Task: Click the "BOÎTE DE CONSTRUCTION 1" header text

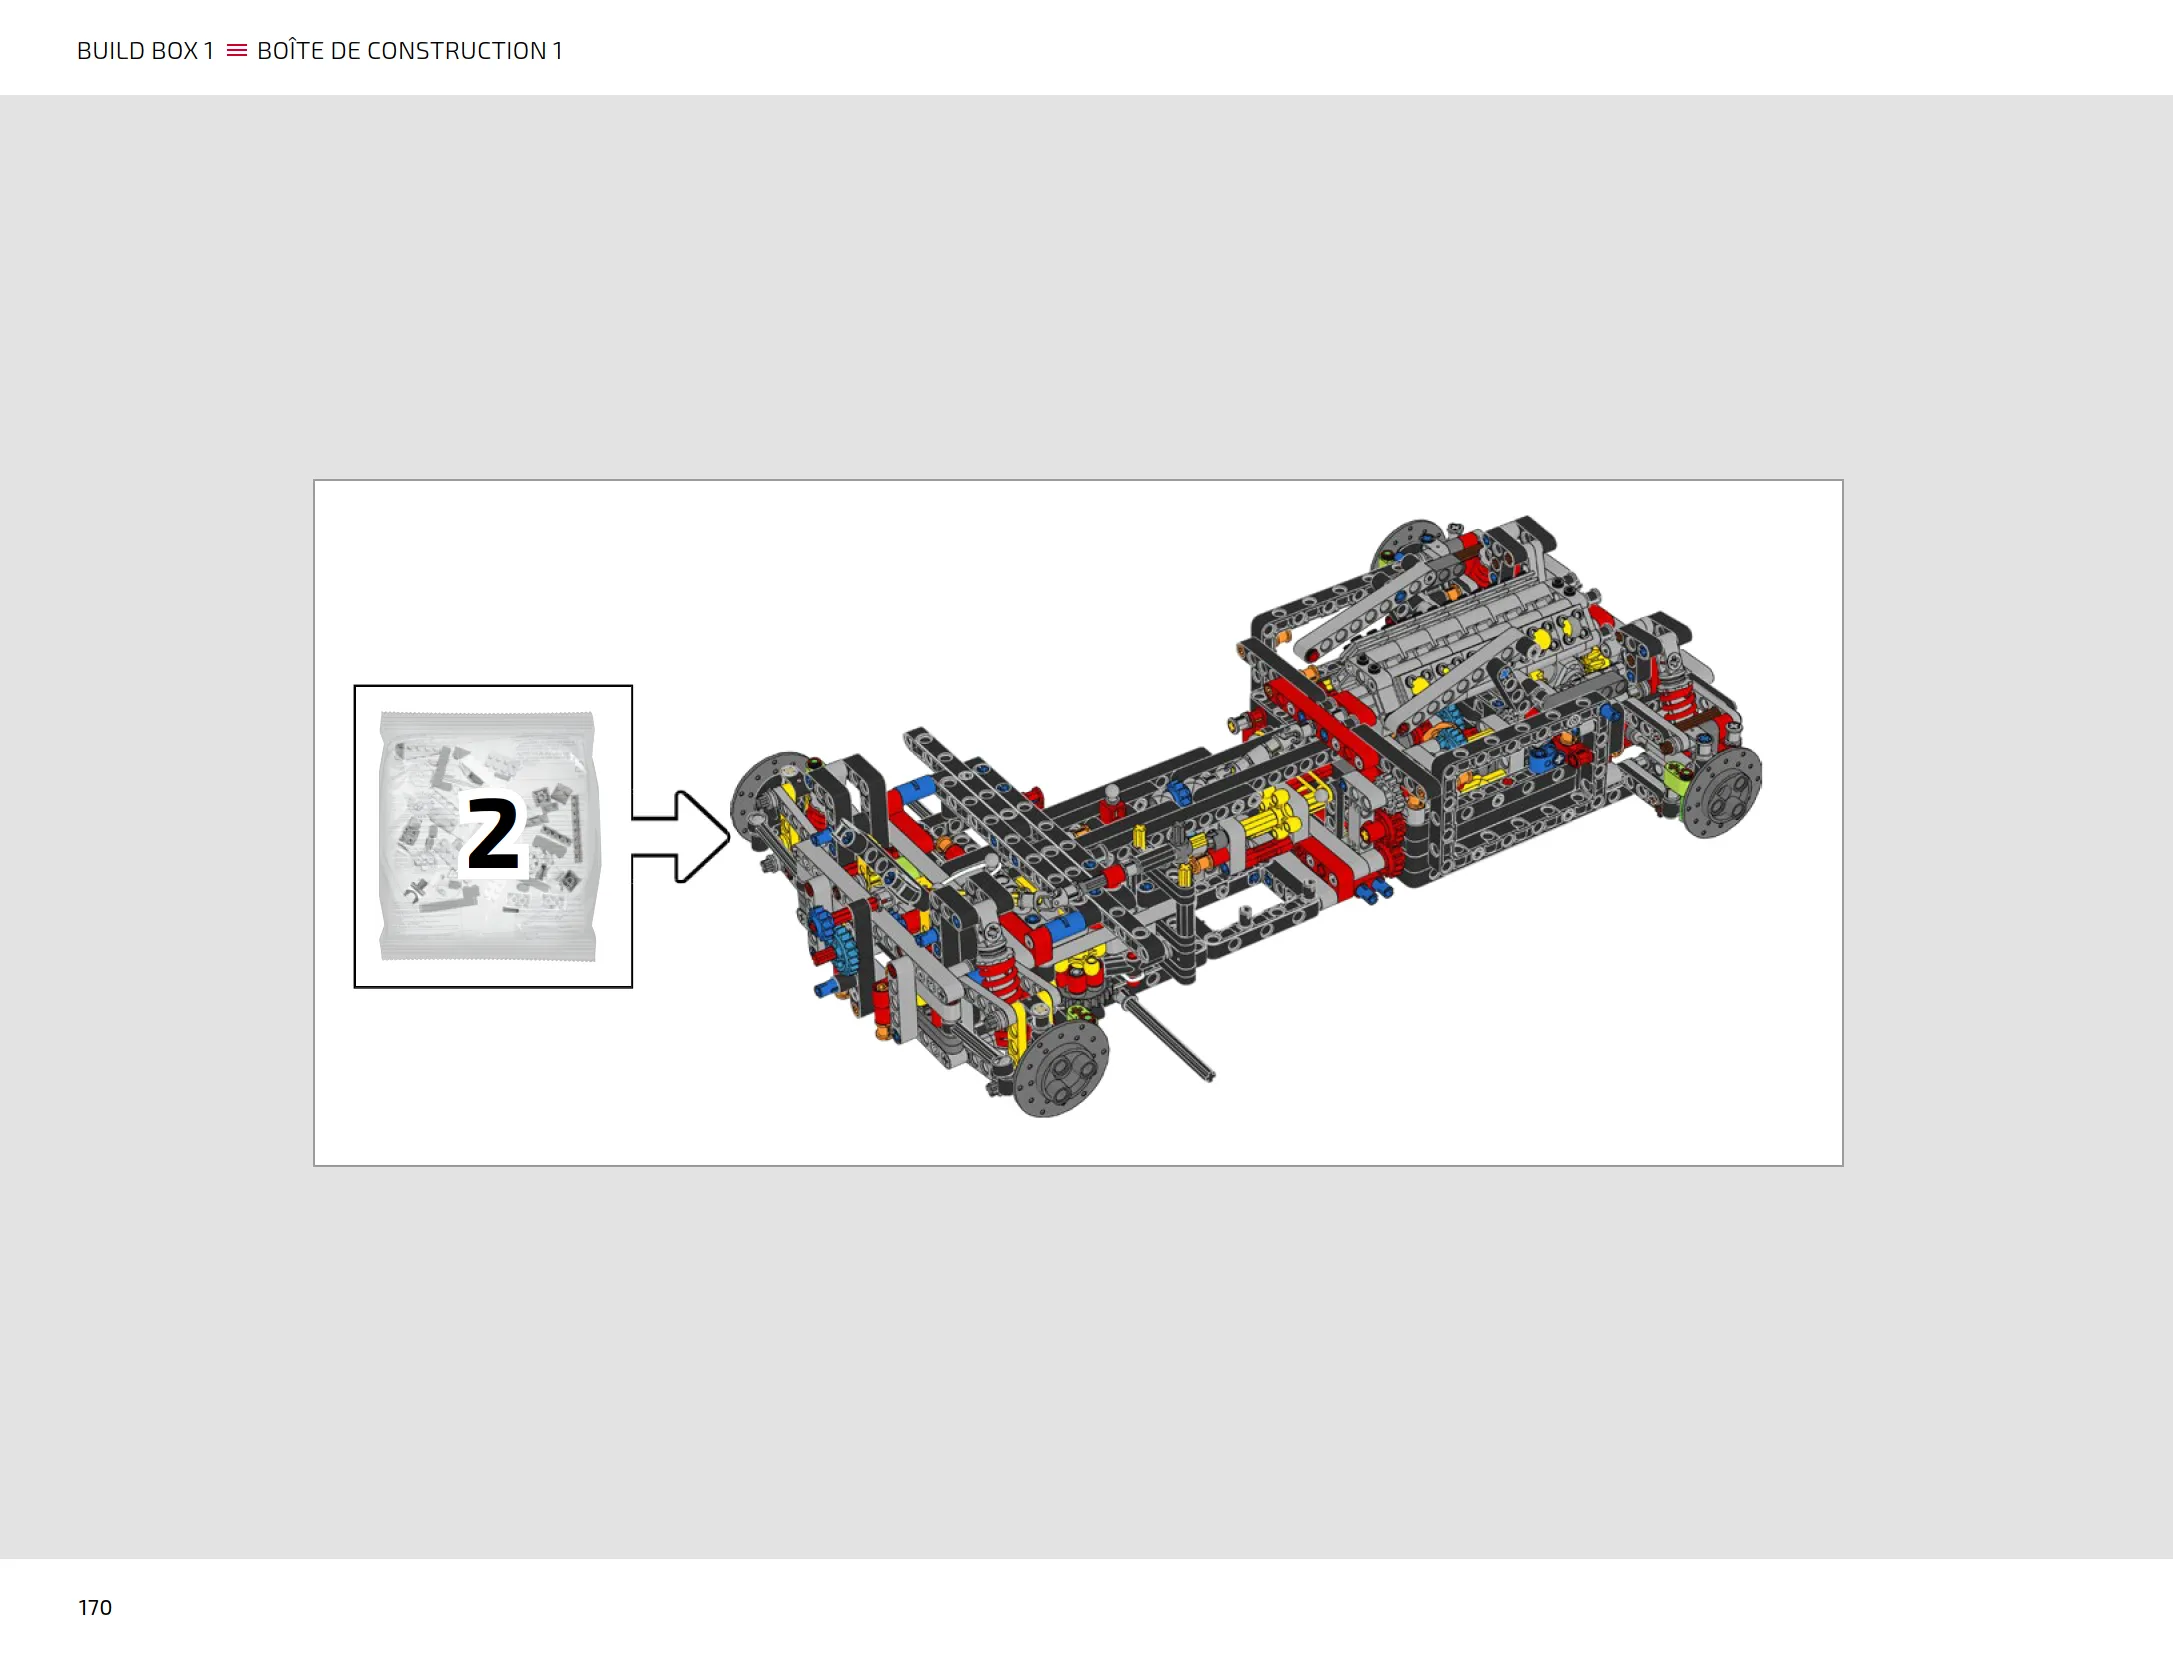Action: click(410, 50)
